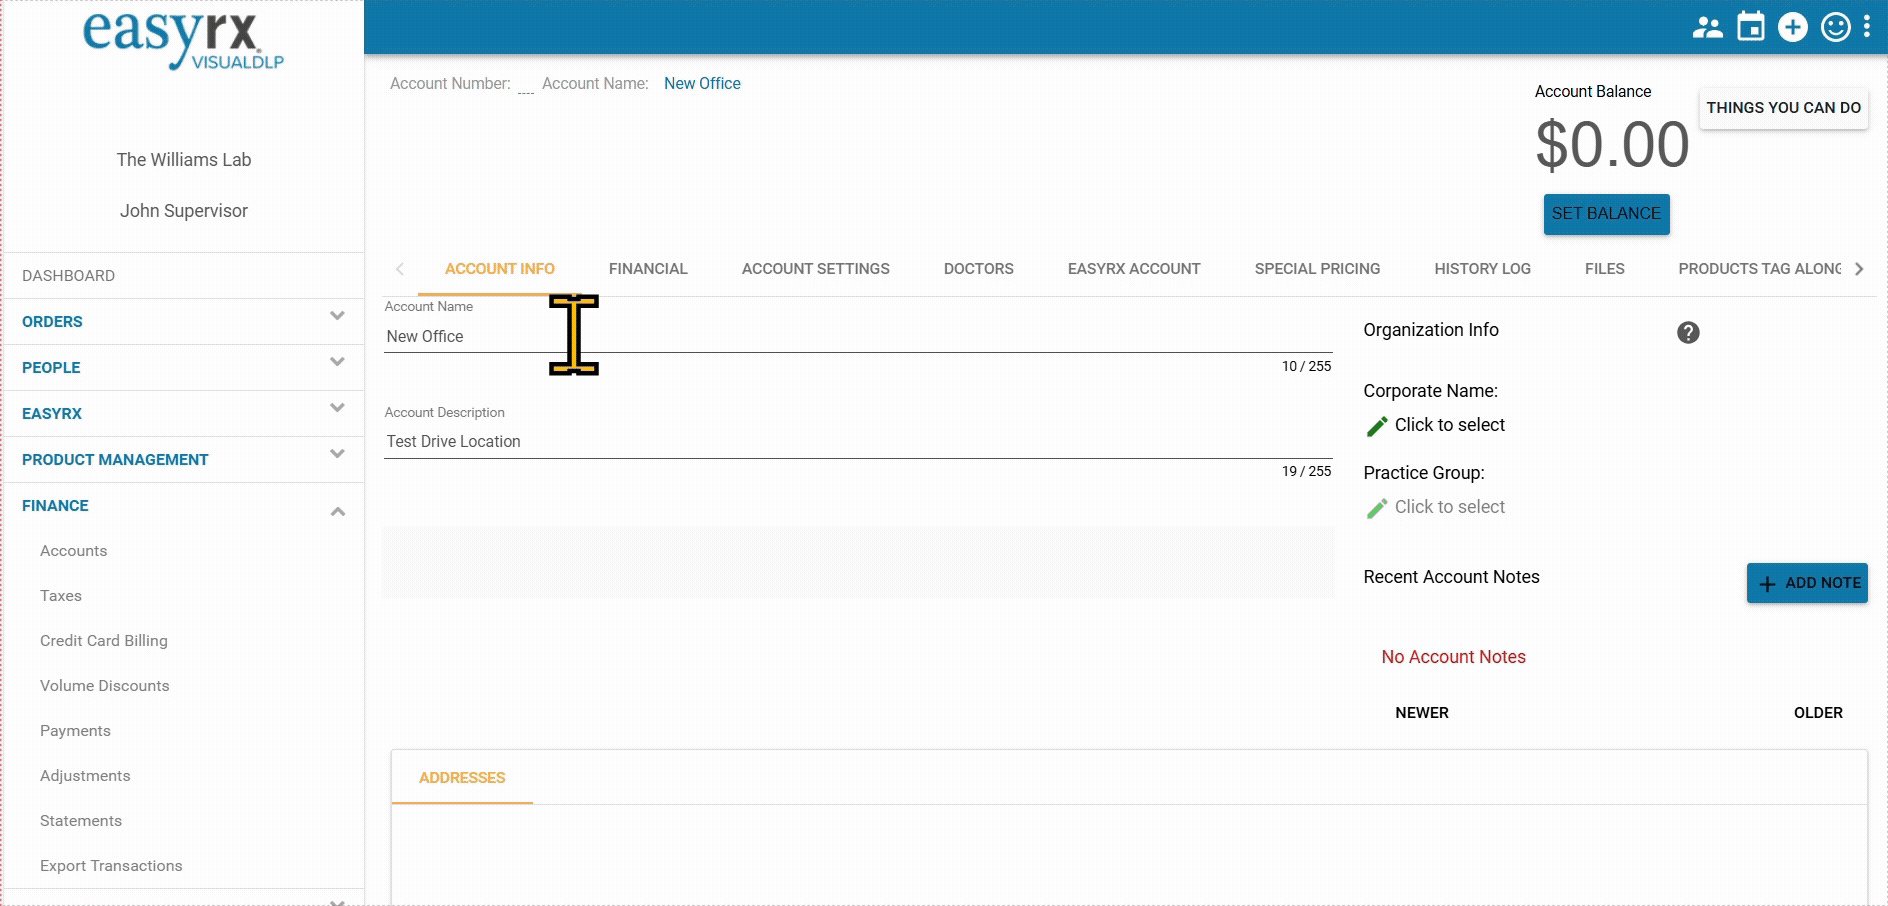The image size is (1888, 906).
Task: Click pencil icon under Practice Group
Action: 1377,508
